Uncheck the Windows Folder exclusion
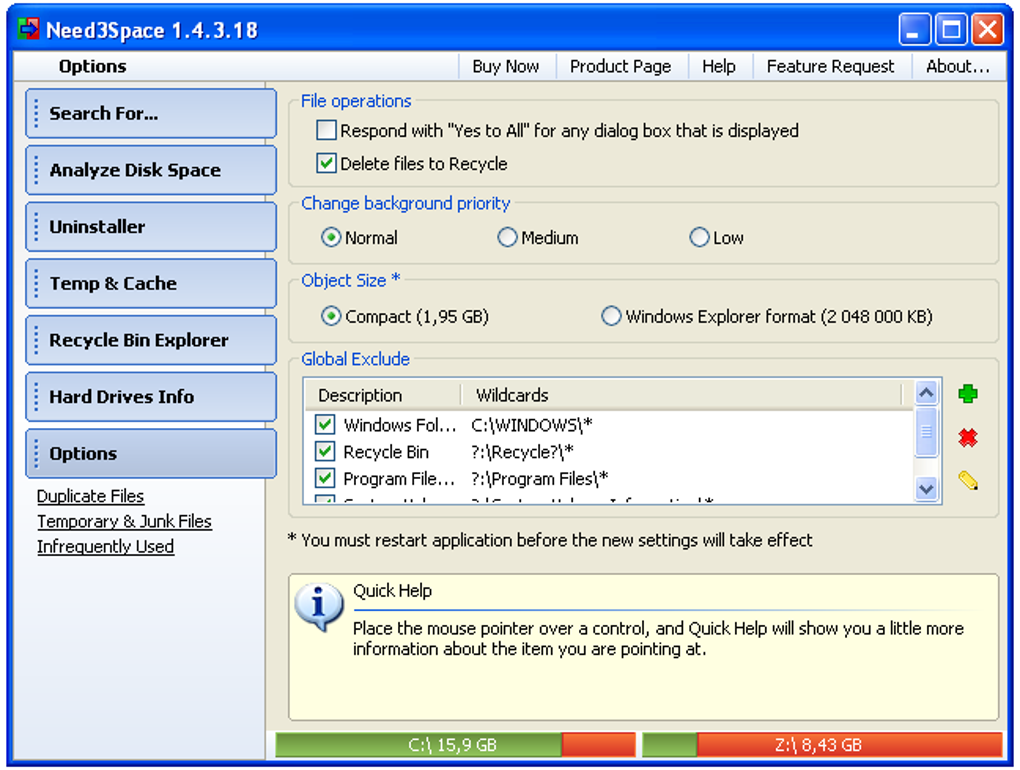 click(325, 425)
